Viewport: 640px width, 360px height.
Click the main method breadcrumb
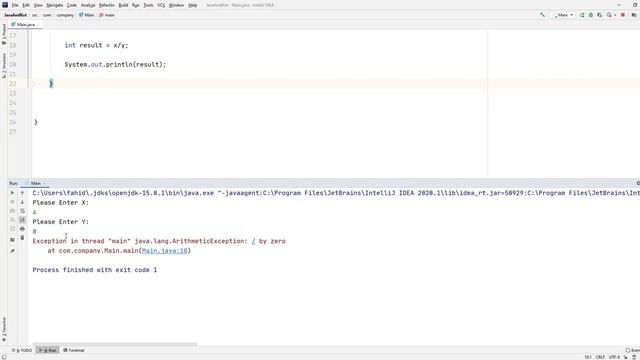(107, 15)
